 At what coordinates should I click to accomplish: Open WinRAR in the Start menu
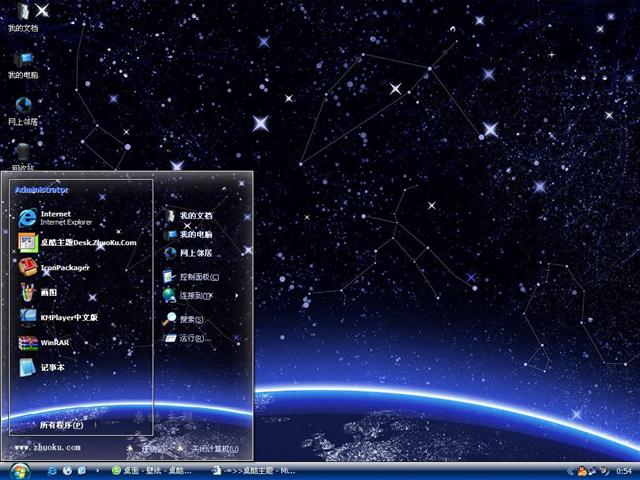[x=54, y=342]
